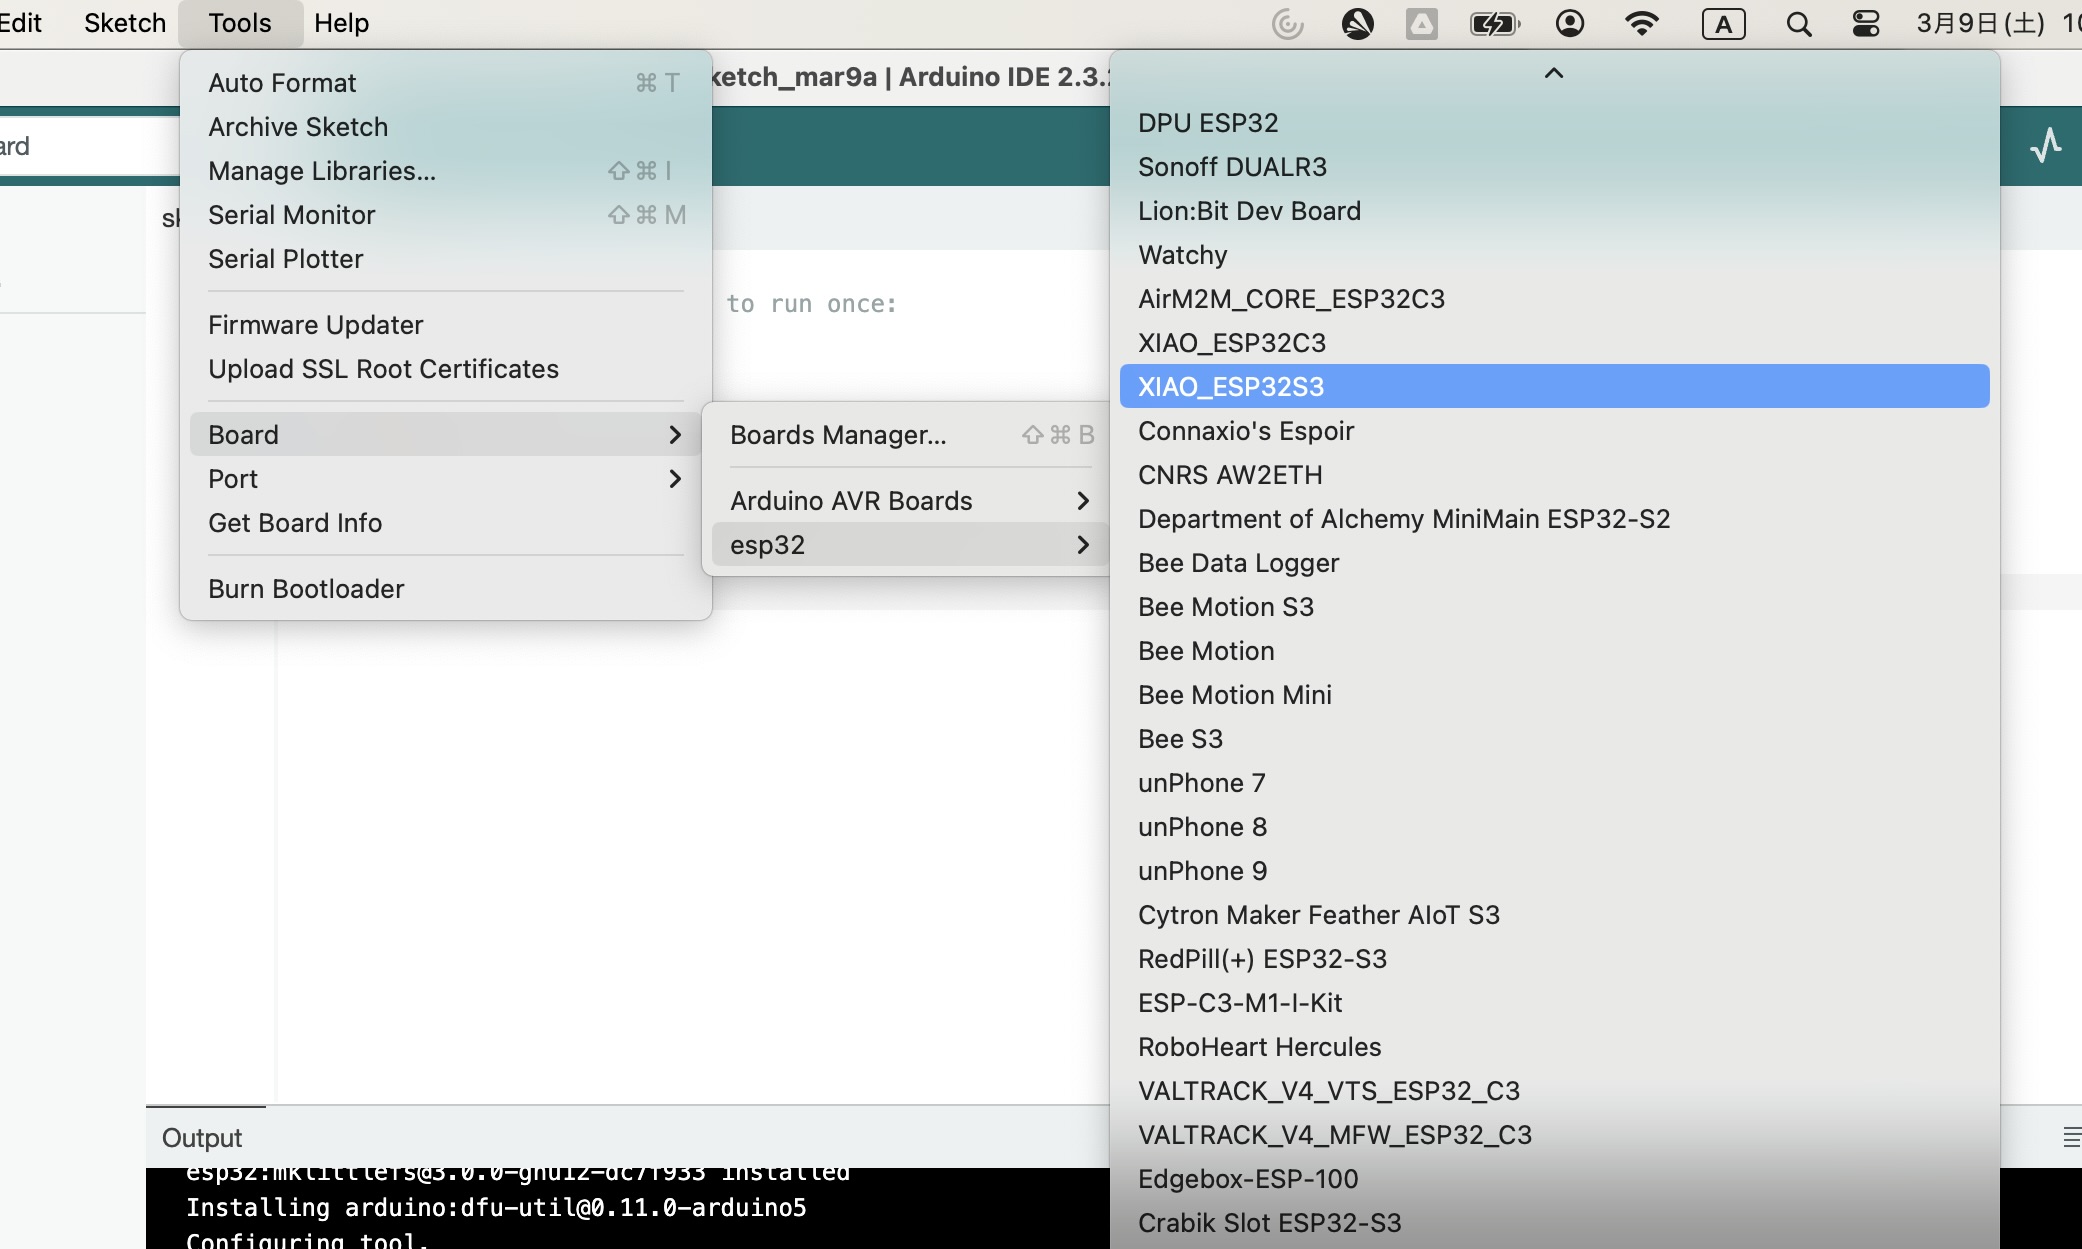Choose Burn Bootloader
This screenshot has width=2082, height=1249.
(445, 588)
